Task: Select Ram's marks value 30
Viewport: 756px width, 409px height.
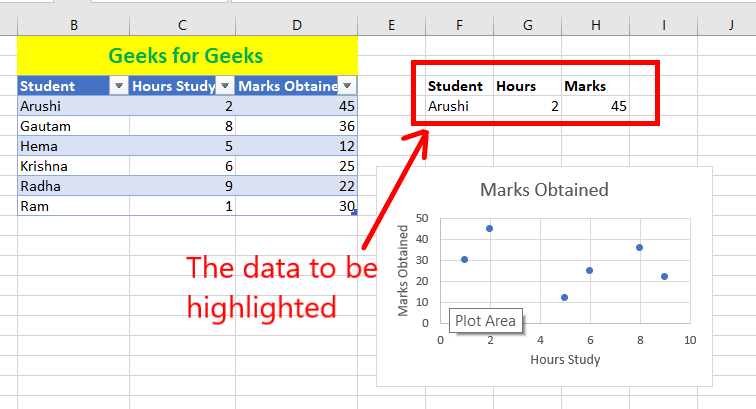Action: (297, 206)
